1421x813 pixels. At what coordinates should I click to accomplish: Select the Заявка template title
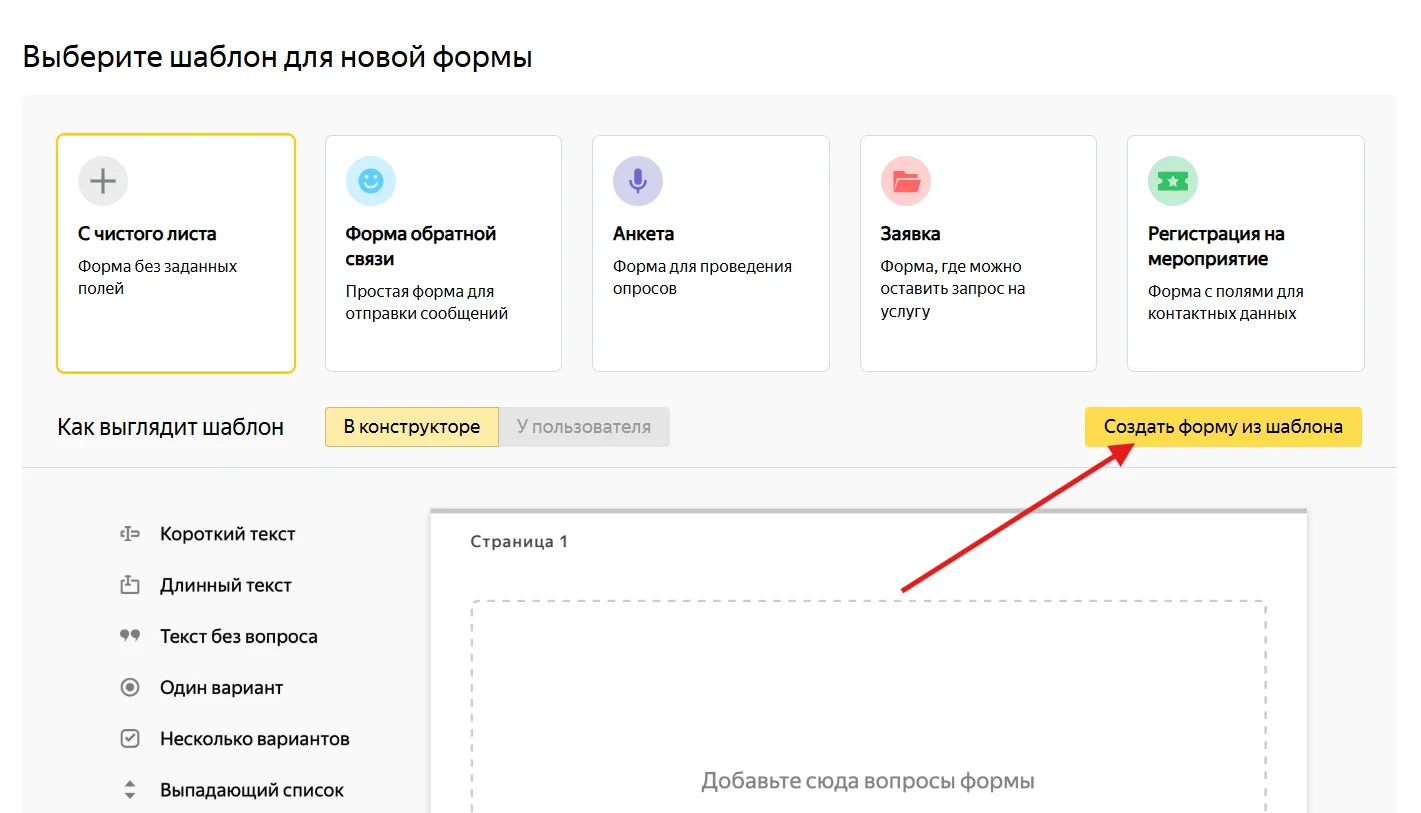911,234
